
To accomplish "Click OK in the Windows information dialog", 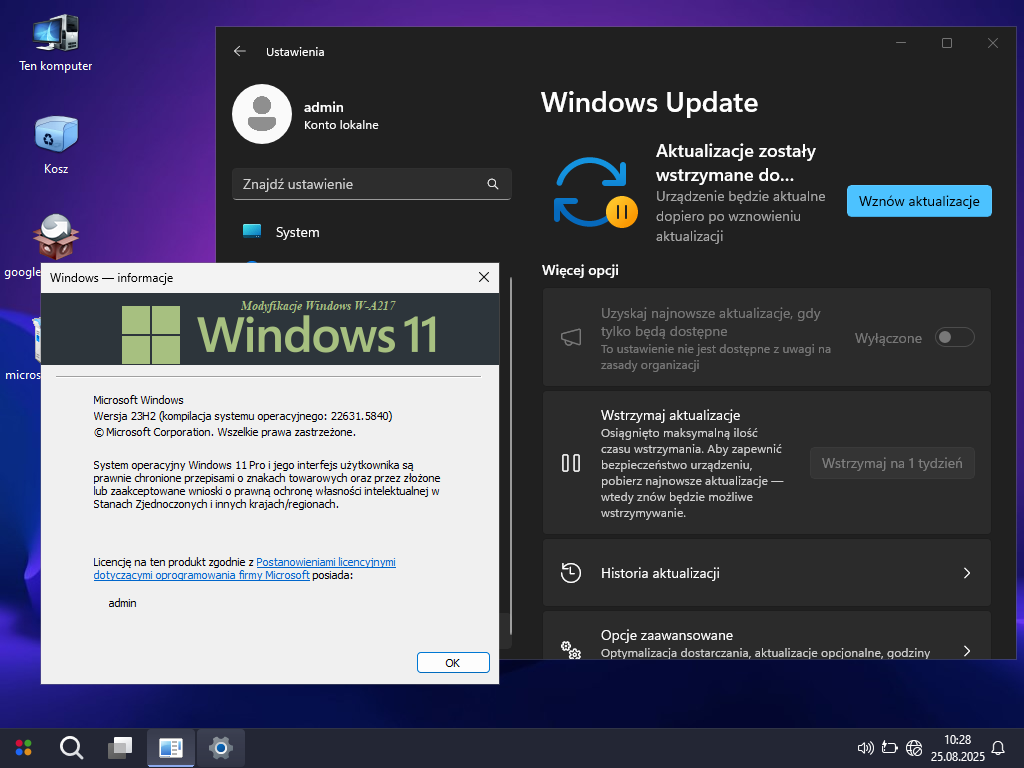I will coord(452,662).
